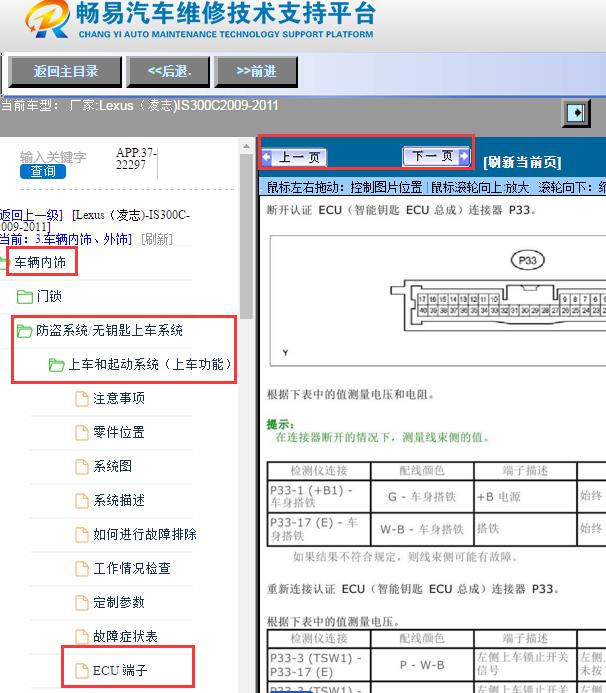This screenshot has width=606, height=693.
Task: Click 上一页 previous page button
Action: point(294,157)
